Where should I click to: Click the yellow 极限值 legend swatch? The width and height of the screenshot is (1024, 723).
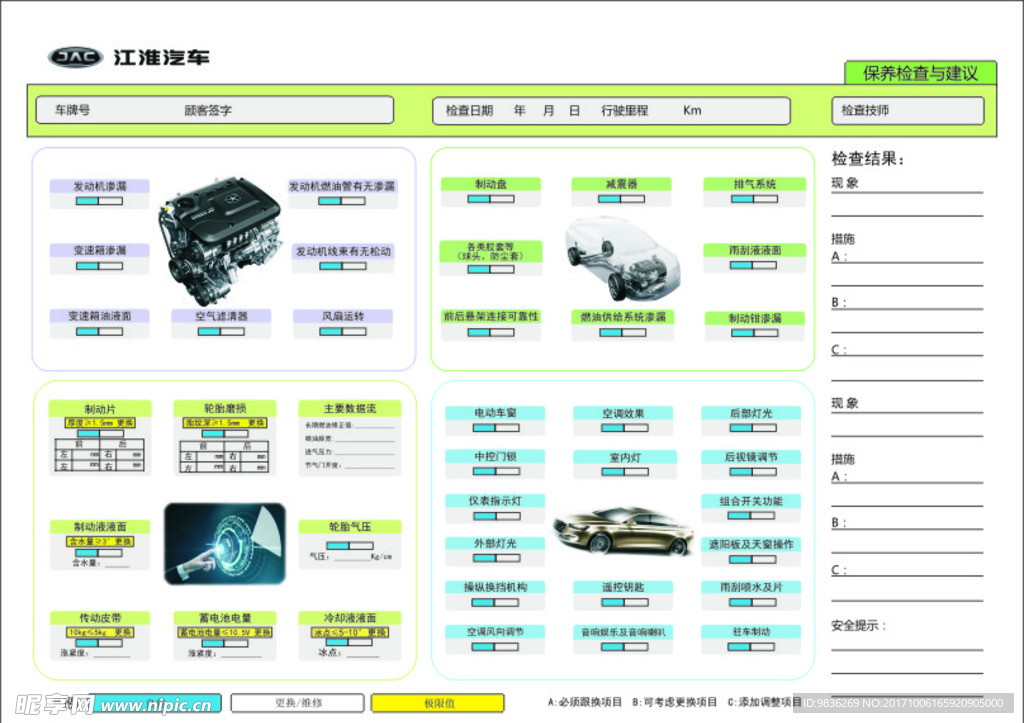(x=437, y=703)
